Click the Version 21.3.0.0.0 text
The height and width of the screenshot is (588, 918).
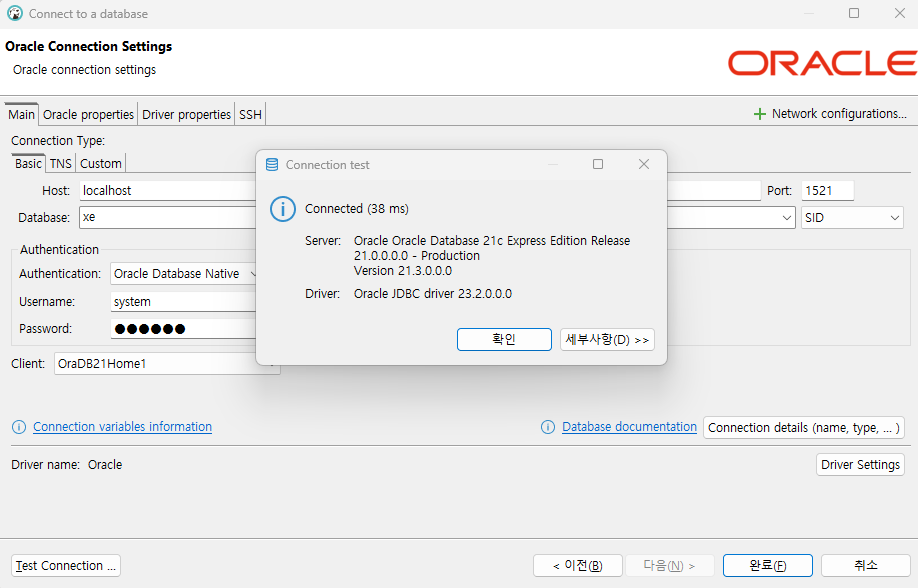pos(403,271)
